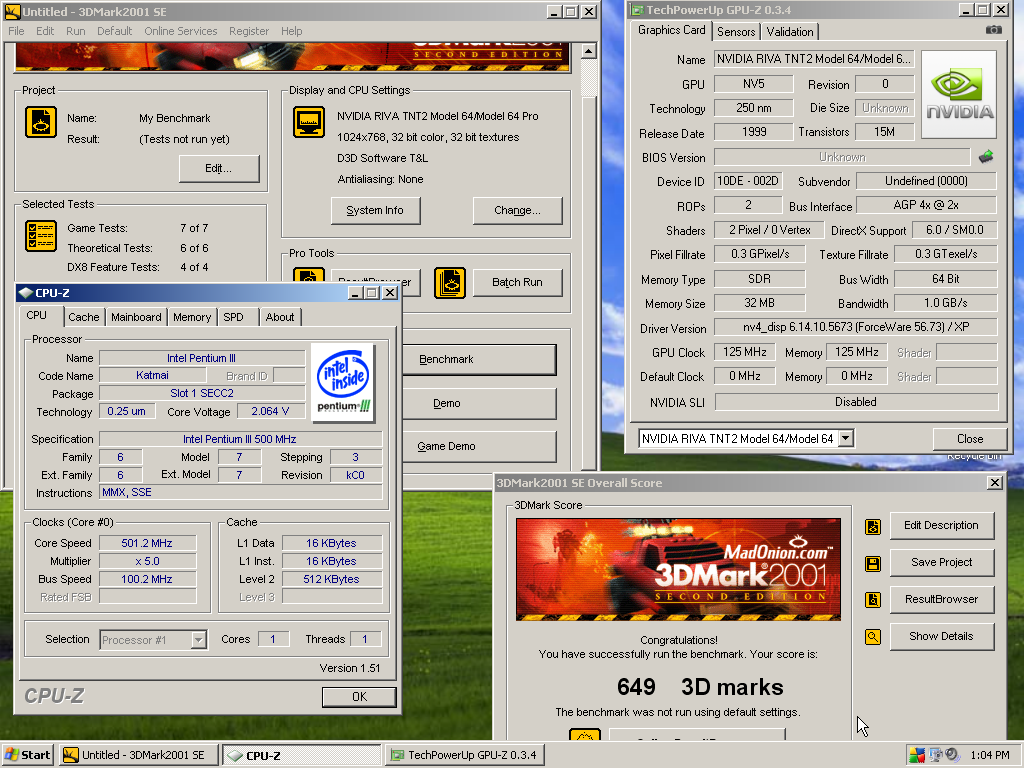
Task: Click the ResultBrowser button in score window
Action: (x=941, y=599)
